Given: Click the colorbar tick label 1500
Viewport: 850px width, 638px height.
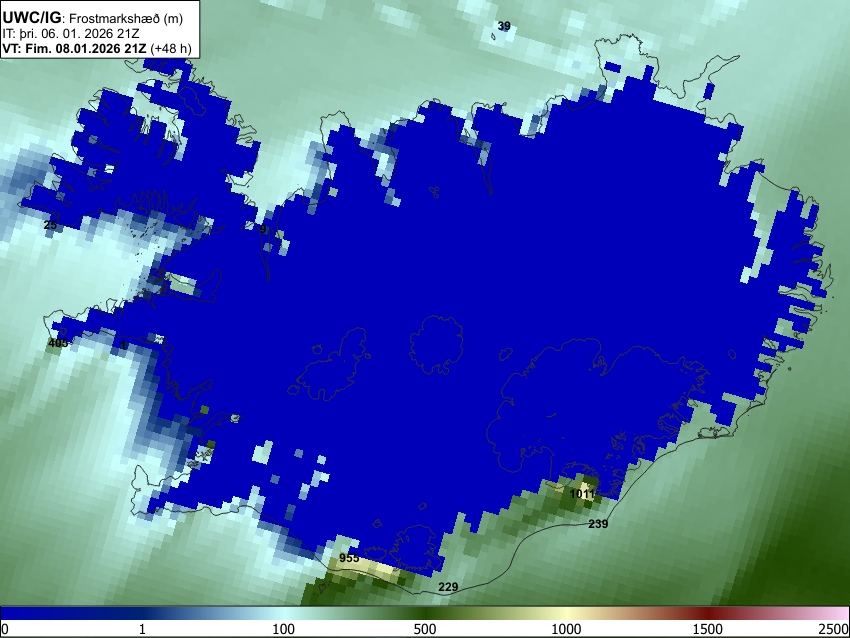Looking at the screenshot, I should 708,629.
